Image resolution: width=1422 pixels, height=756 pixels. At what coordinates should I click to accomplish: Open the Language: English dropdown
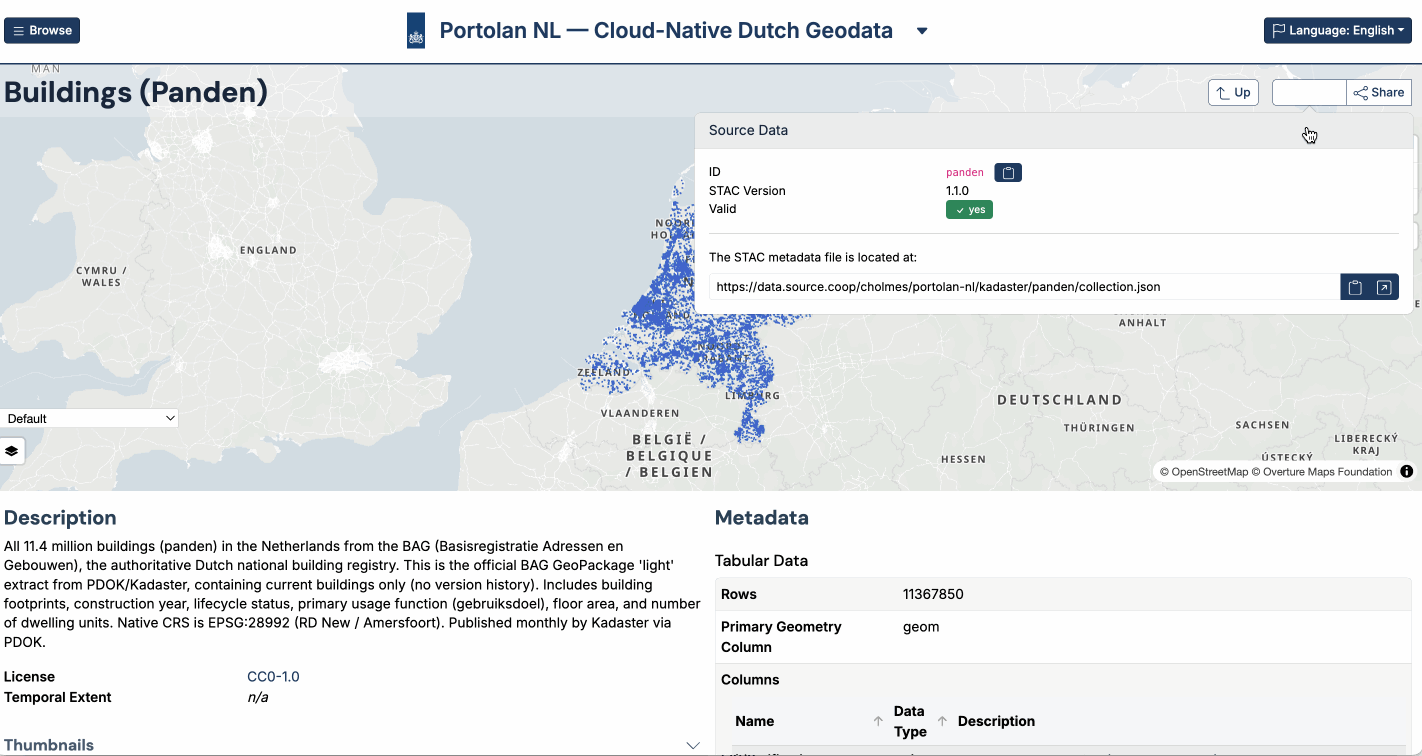(x=1338, y=31)
